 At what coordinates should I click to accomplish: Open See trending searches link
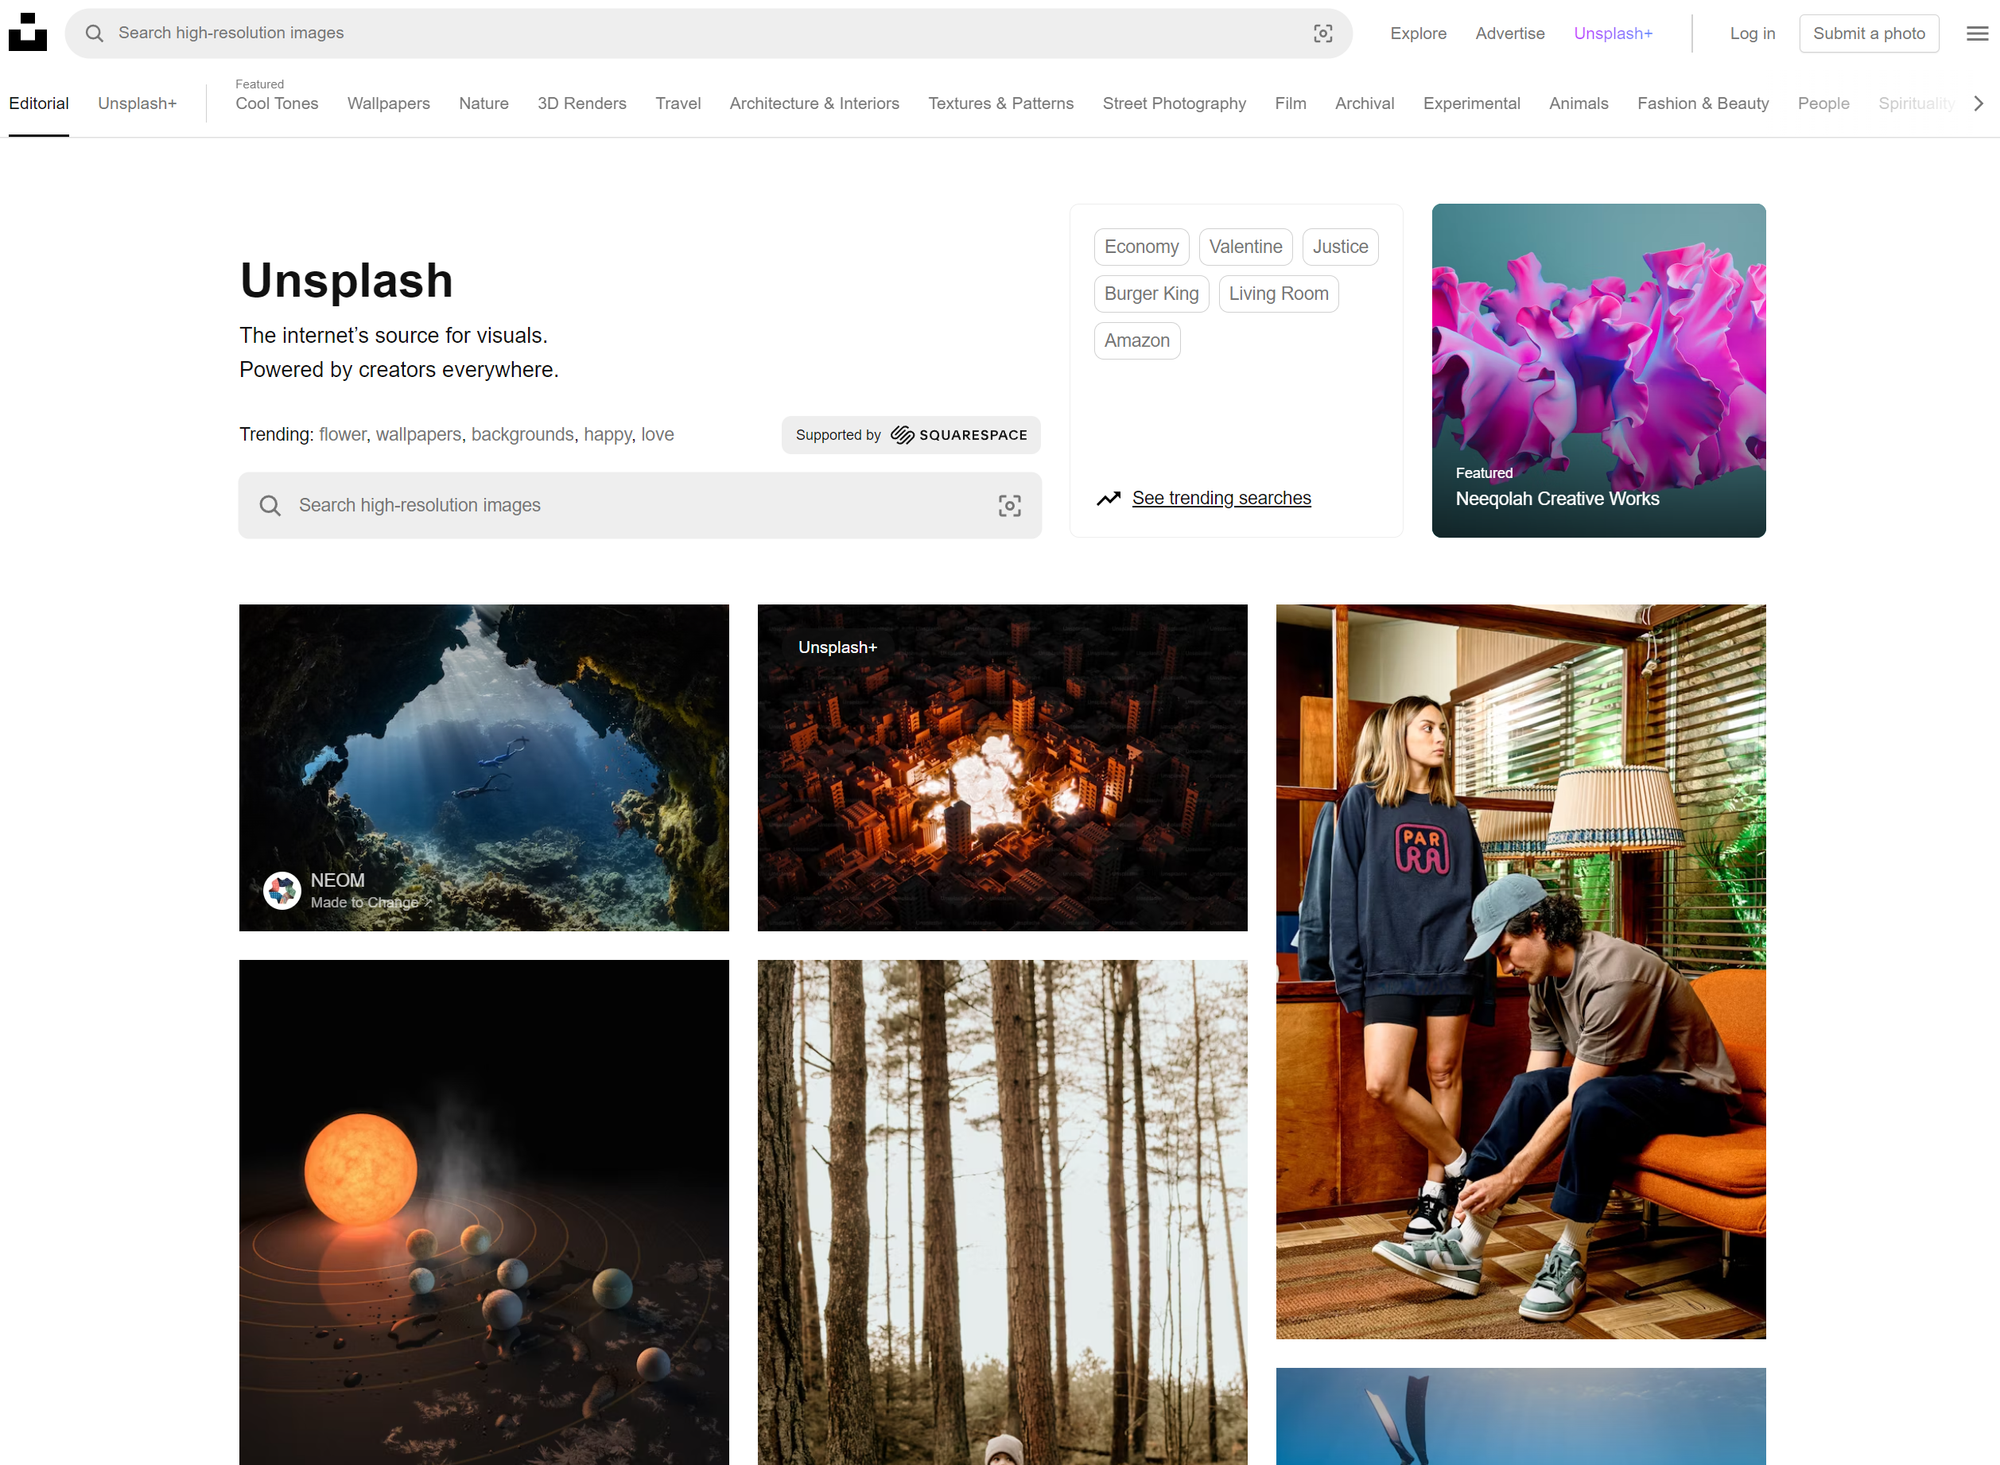click(1221, 498)
